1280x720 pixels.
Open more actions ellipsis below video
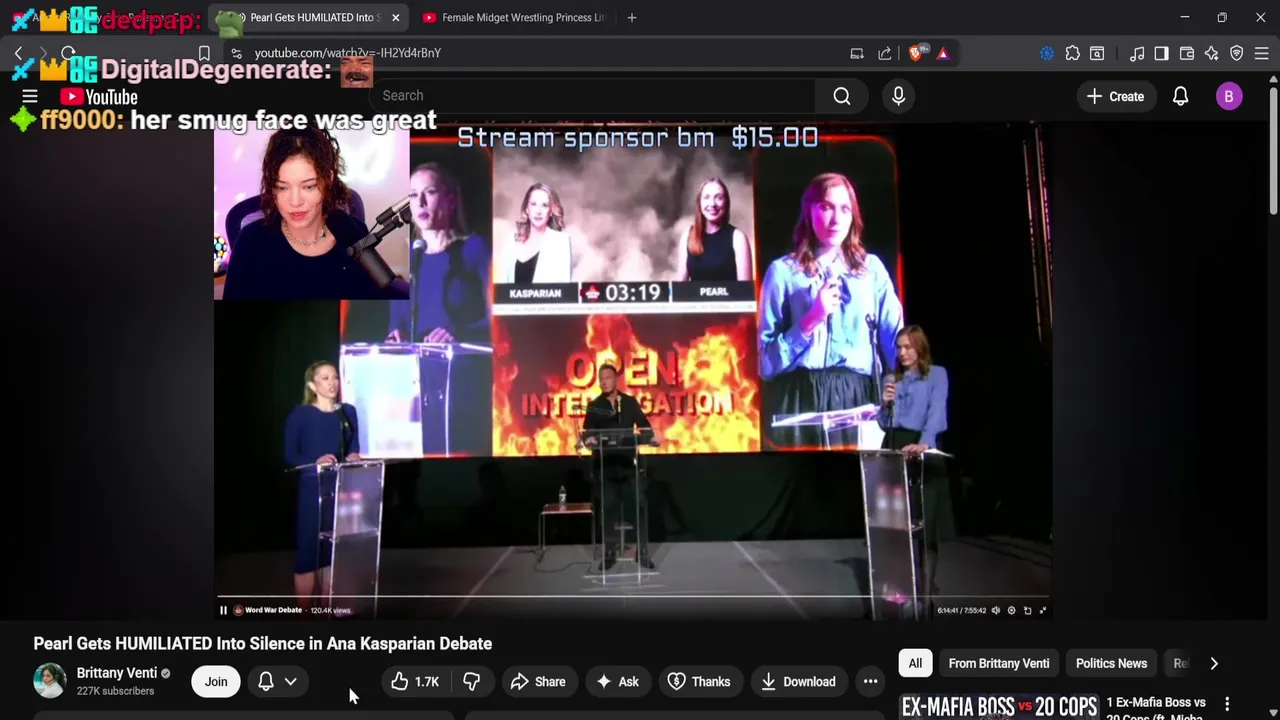(870, 682)
